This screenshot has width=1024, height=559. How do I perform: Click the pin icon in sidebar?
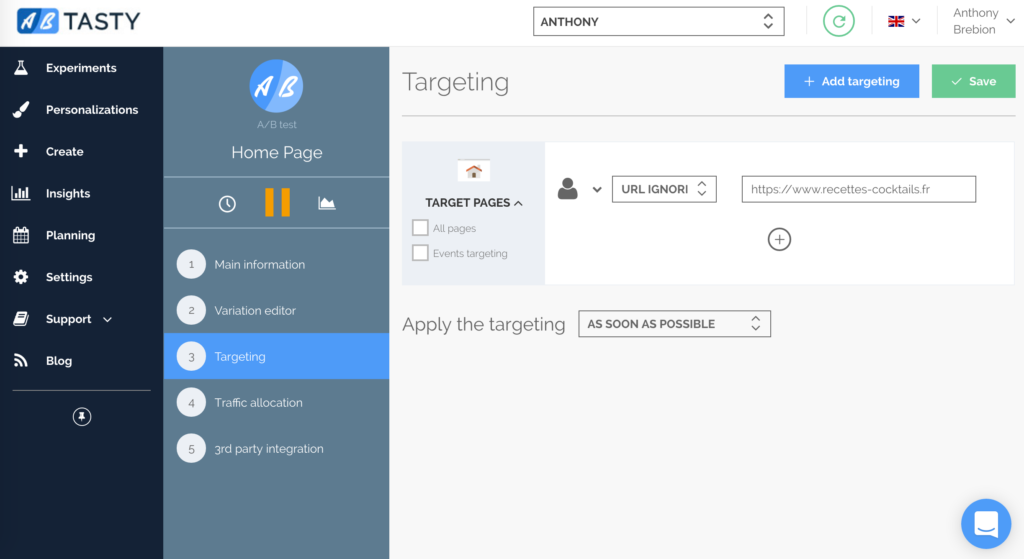click(82, 417)
